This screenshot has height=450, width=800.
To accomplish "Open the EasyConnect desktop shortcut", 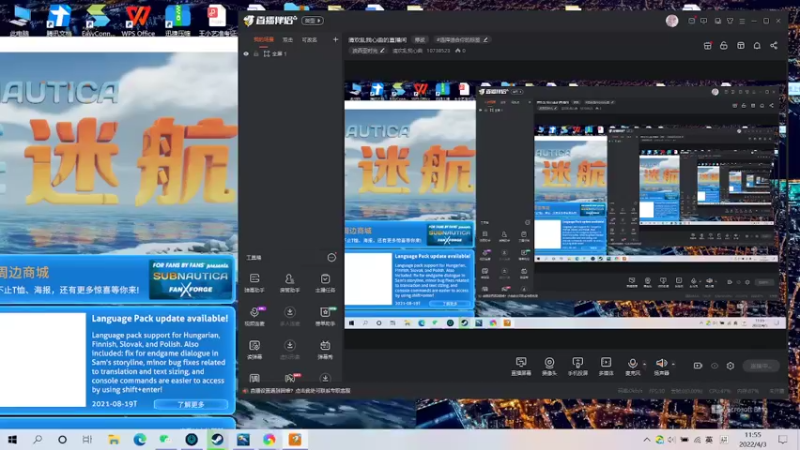I will pos(98,19).
